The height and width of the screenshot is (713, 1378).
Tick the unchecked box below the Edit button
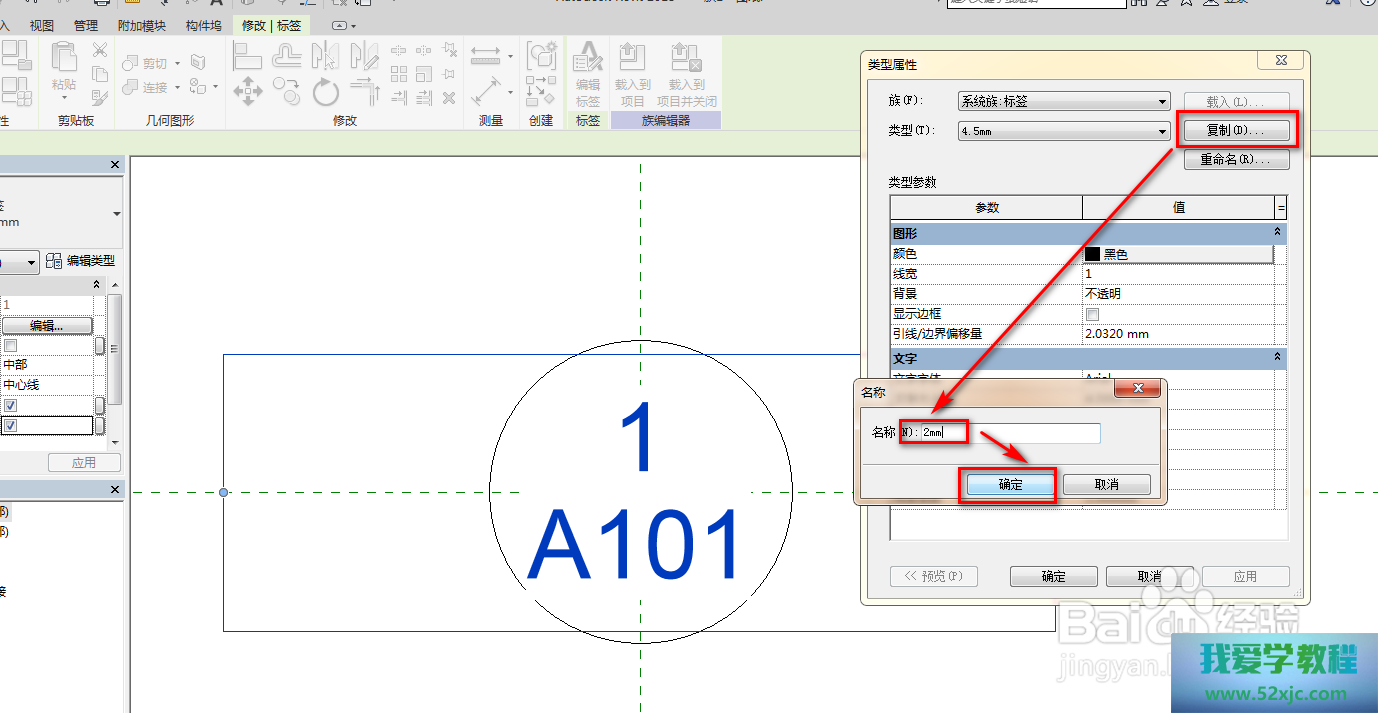[10, 345]
